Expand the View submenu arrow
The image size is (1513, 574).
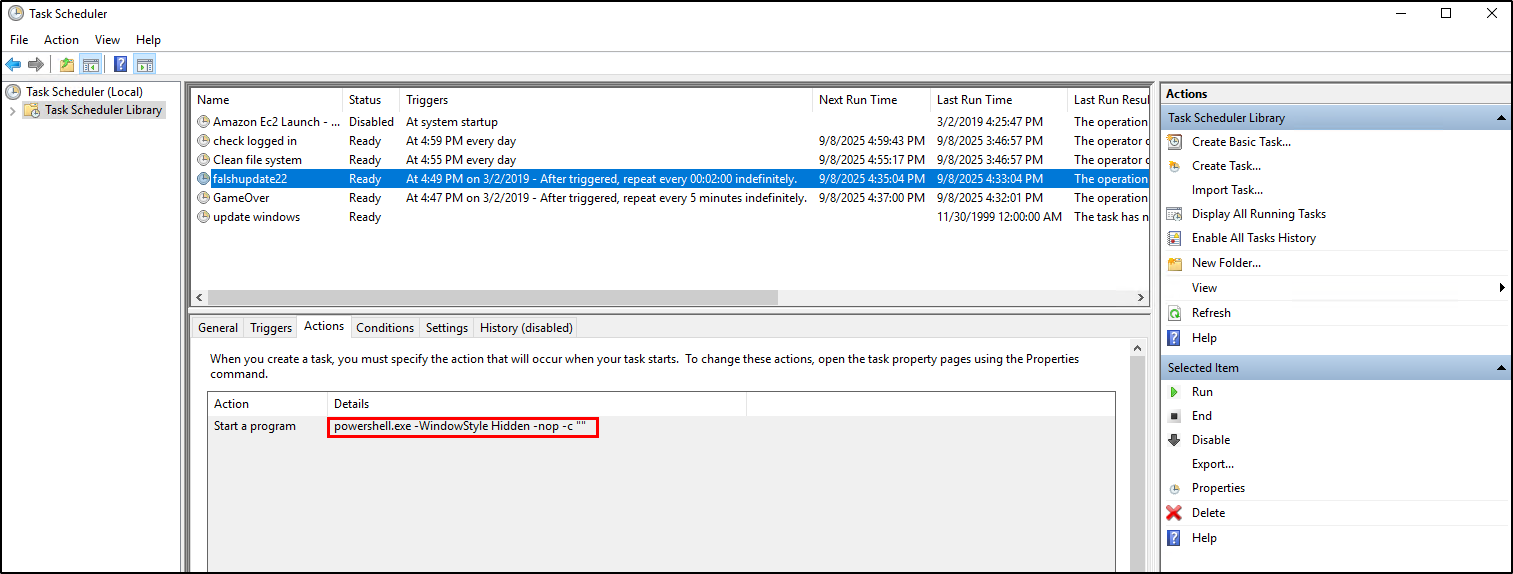(1502, 288)
